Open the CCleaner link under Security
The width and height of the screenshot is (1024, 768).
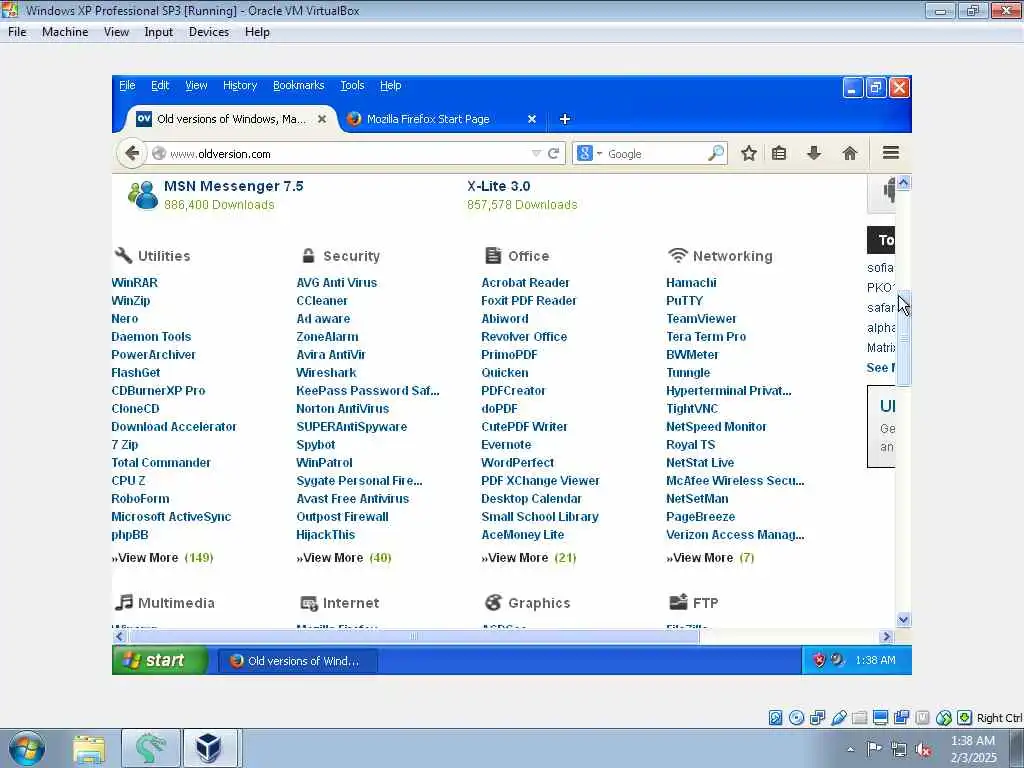(x=322, y=301)
